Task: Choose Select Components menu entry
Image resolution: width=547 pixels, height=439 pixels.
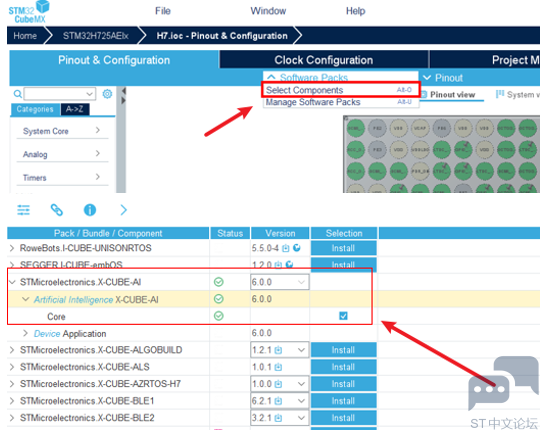Action: click(340, 90)
